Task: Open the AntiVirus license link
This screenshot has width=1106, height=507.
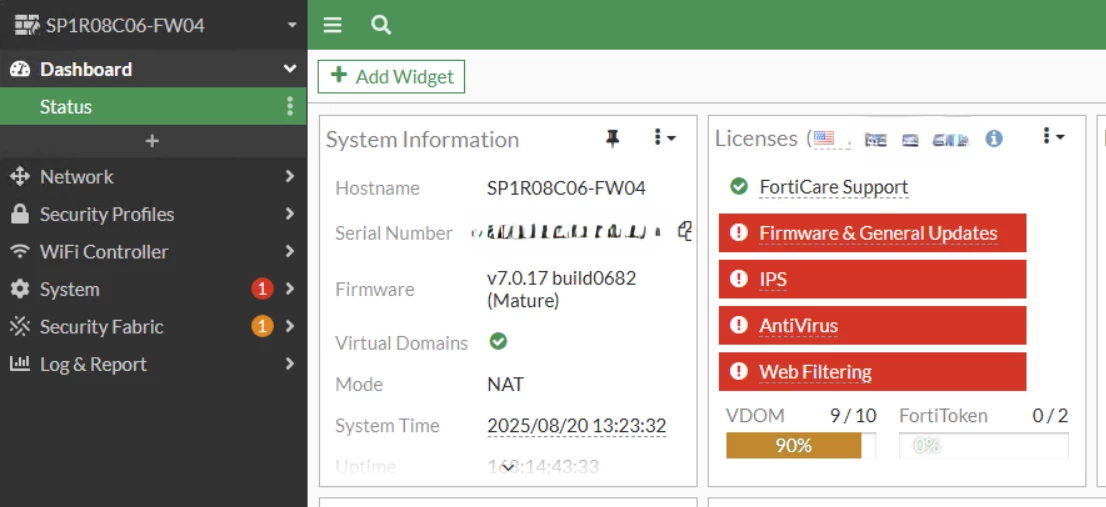Action: (798, 326)
